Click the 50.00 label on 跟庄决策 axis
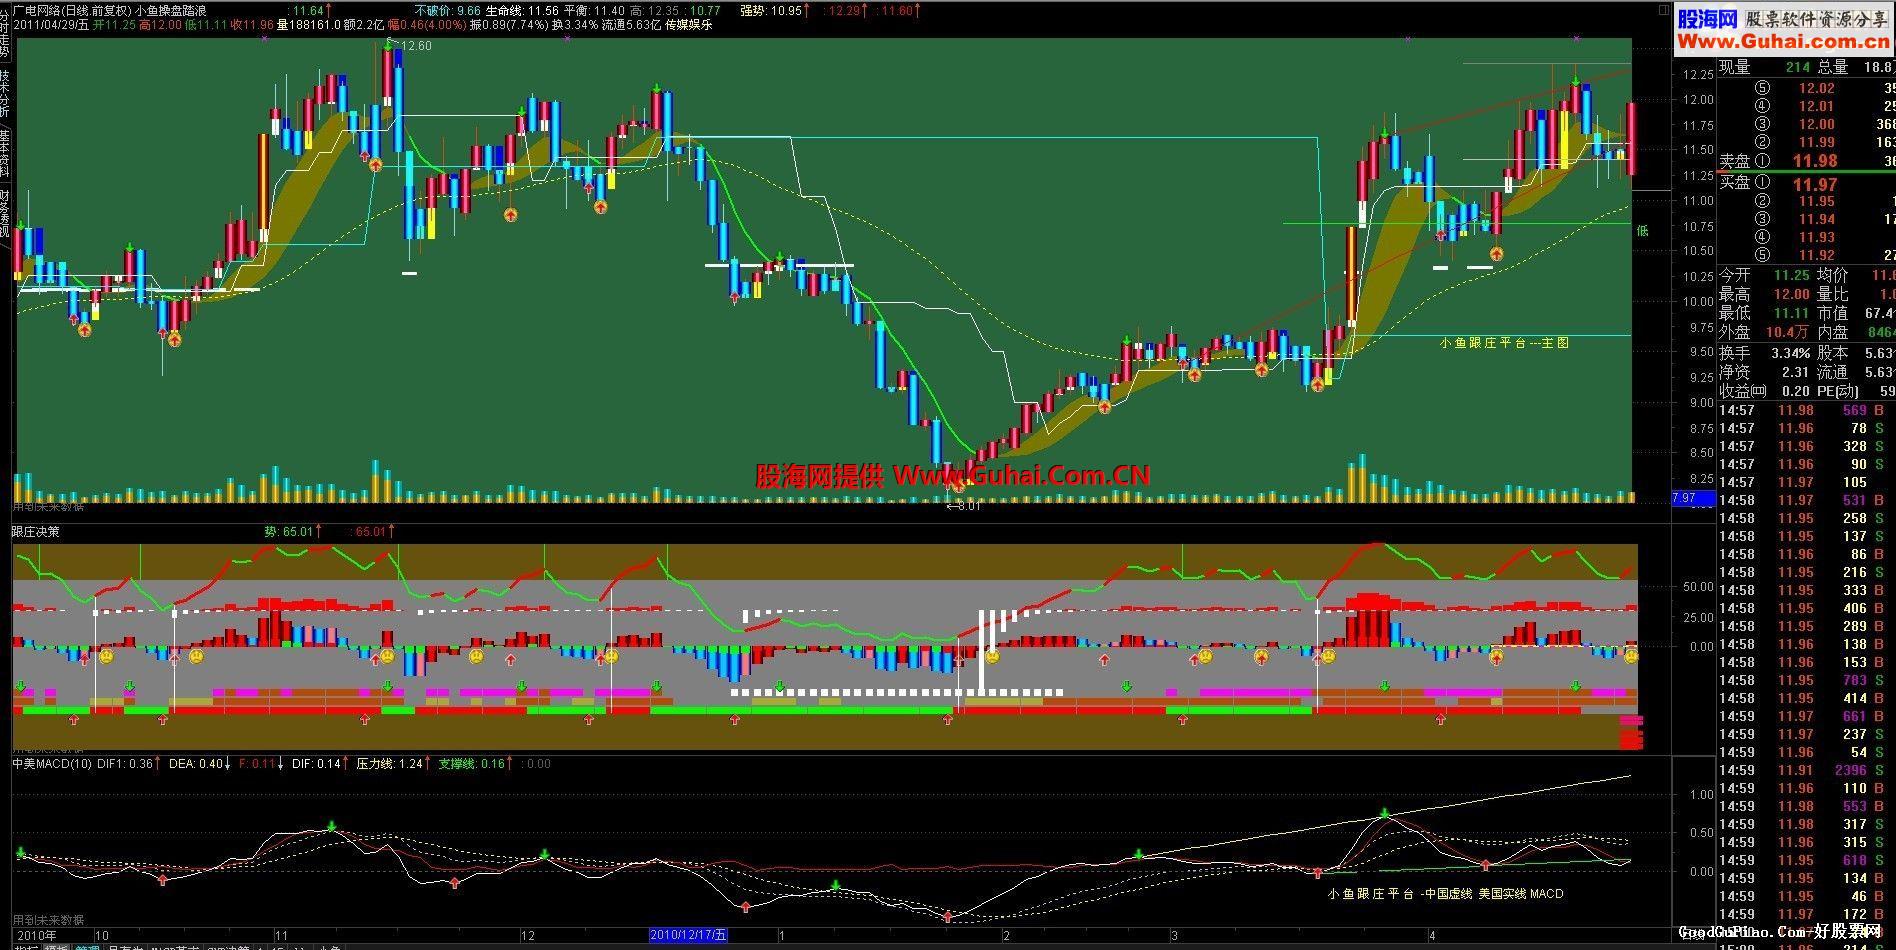Screen dimensions: 1896x950 [x=1696, y=588]
